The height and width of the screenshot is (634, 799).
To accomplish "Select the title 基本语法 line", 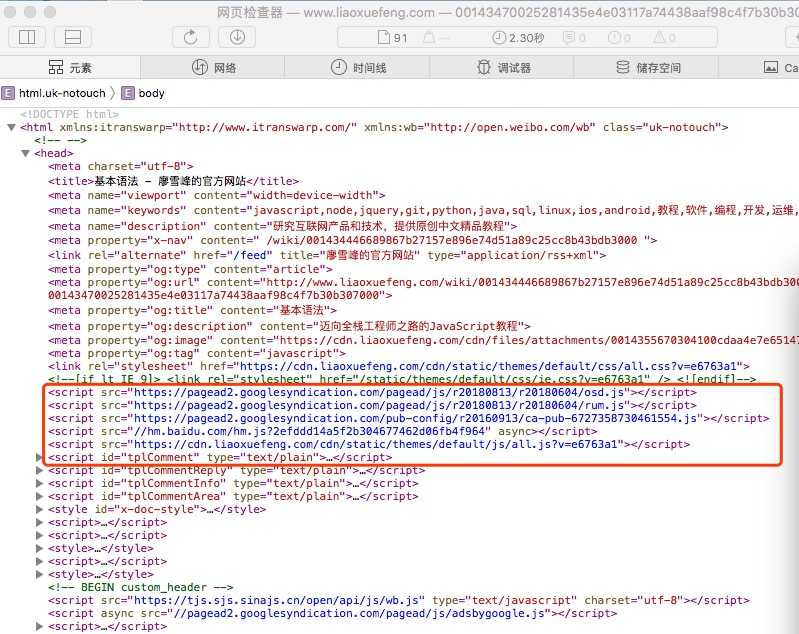I will pos(173,181).
